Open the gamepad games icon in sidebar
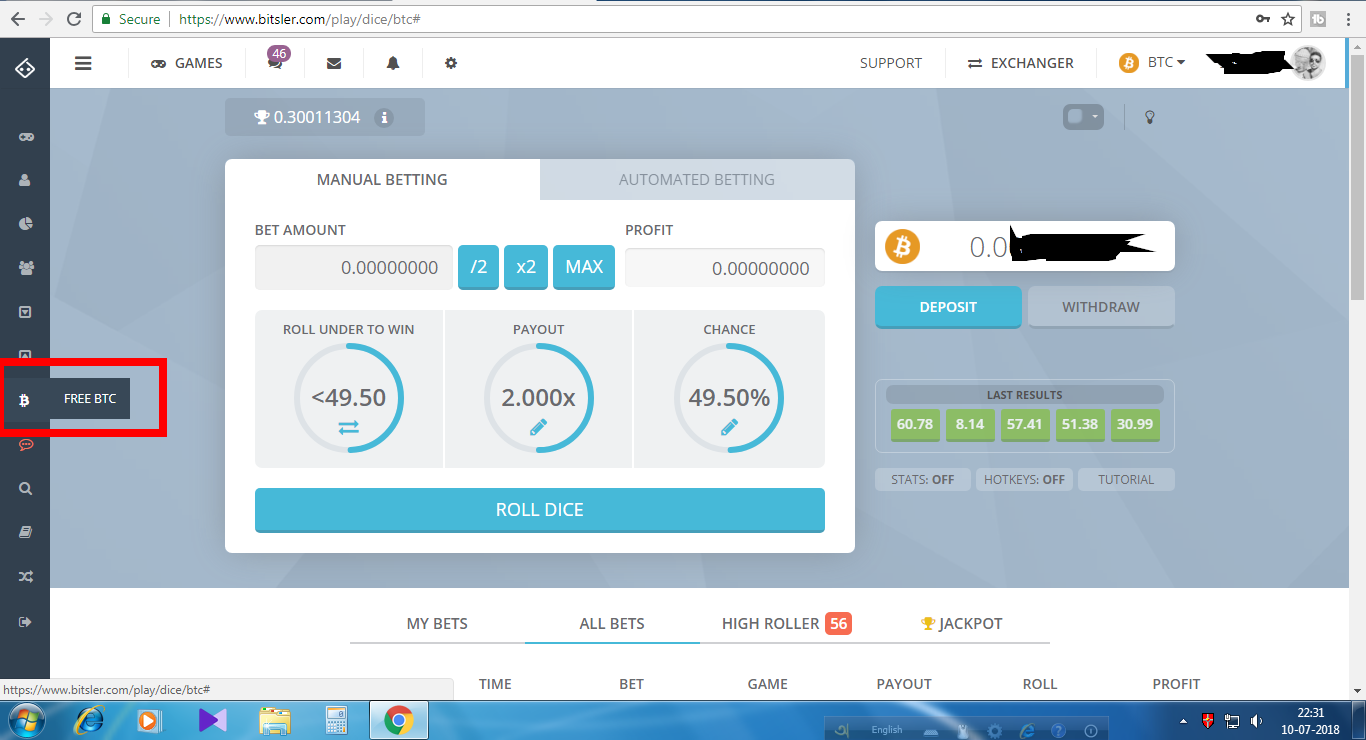The image size is (1366, 740). (26, 137)
